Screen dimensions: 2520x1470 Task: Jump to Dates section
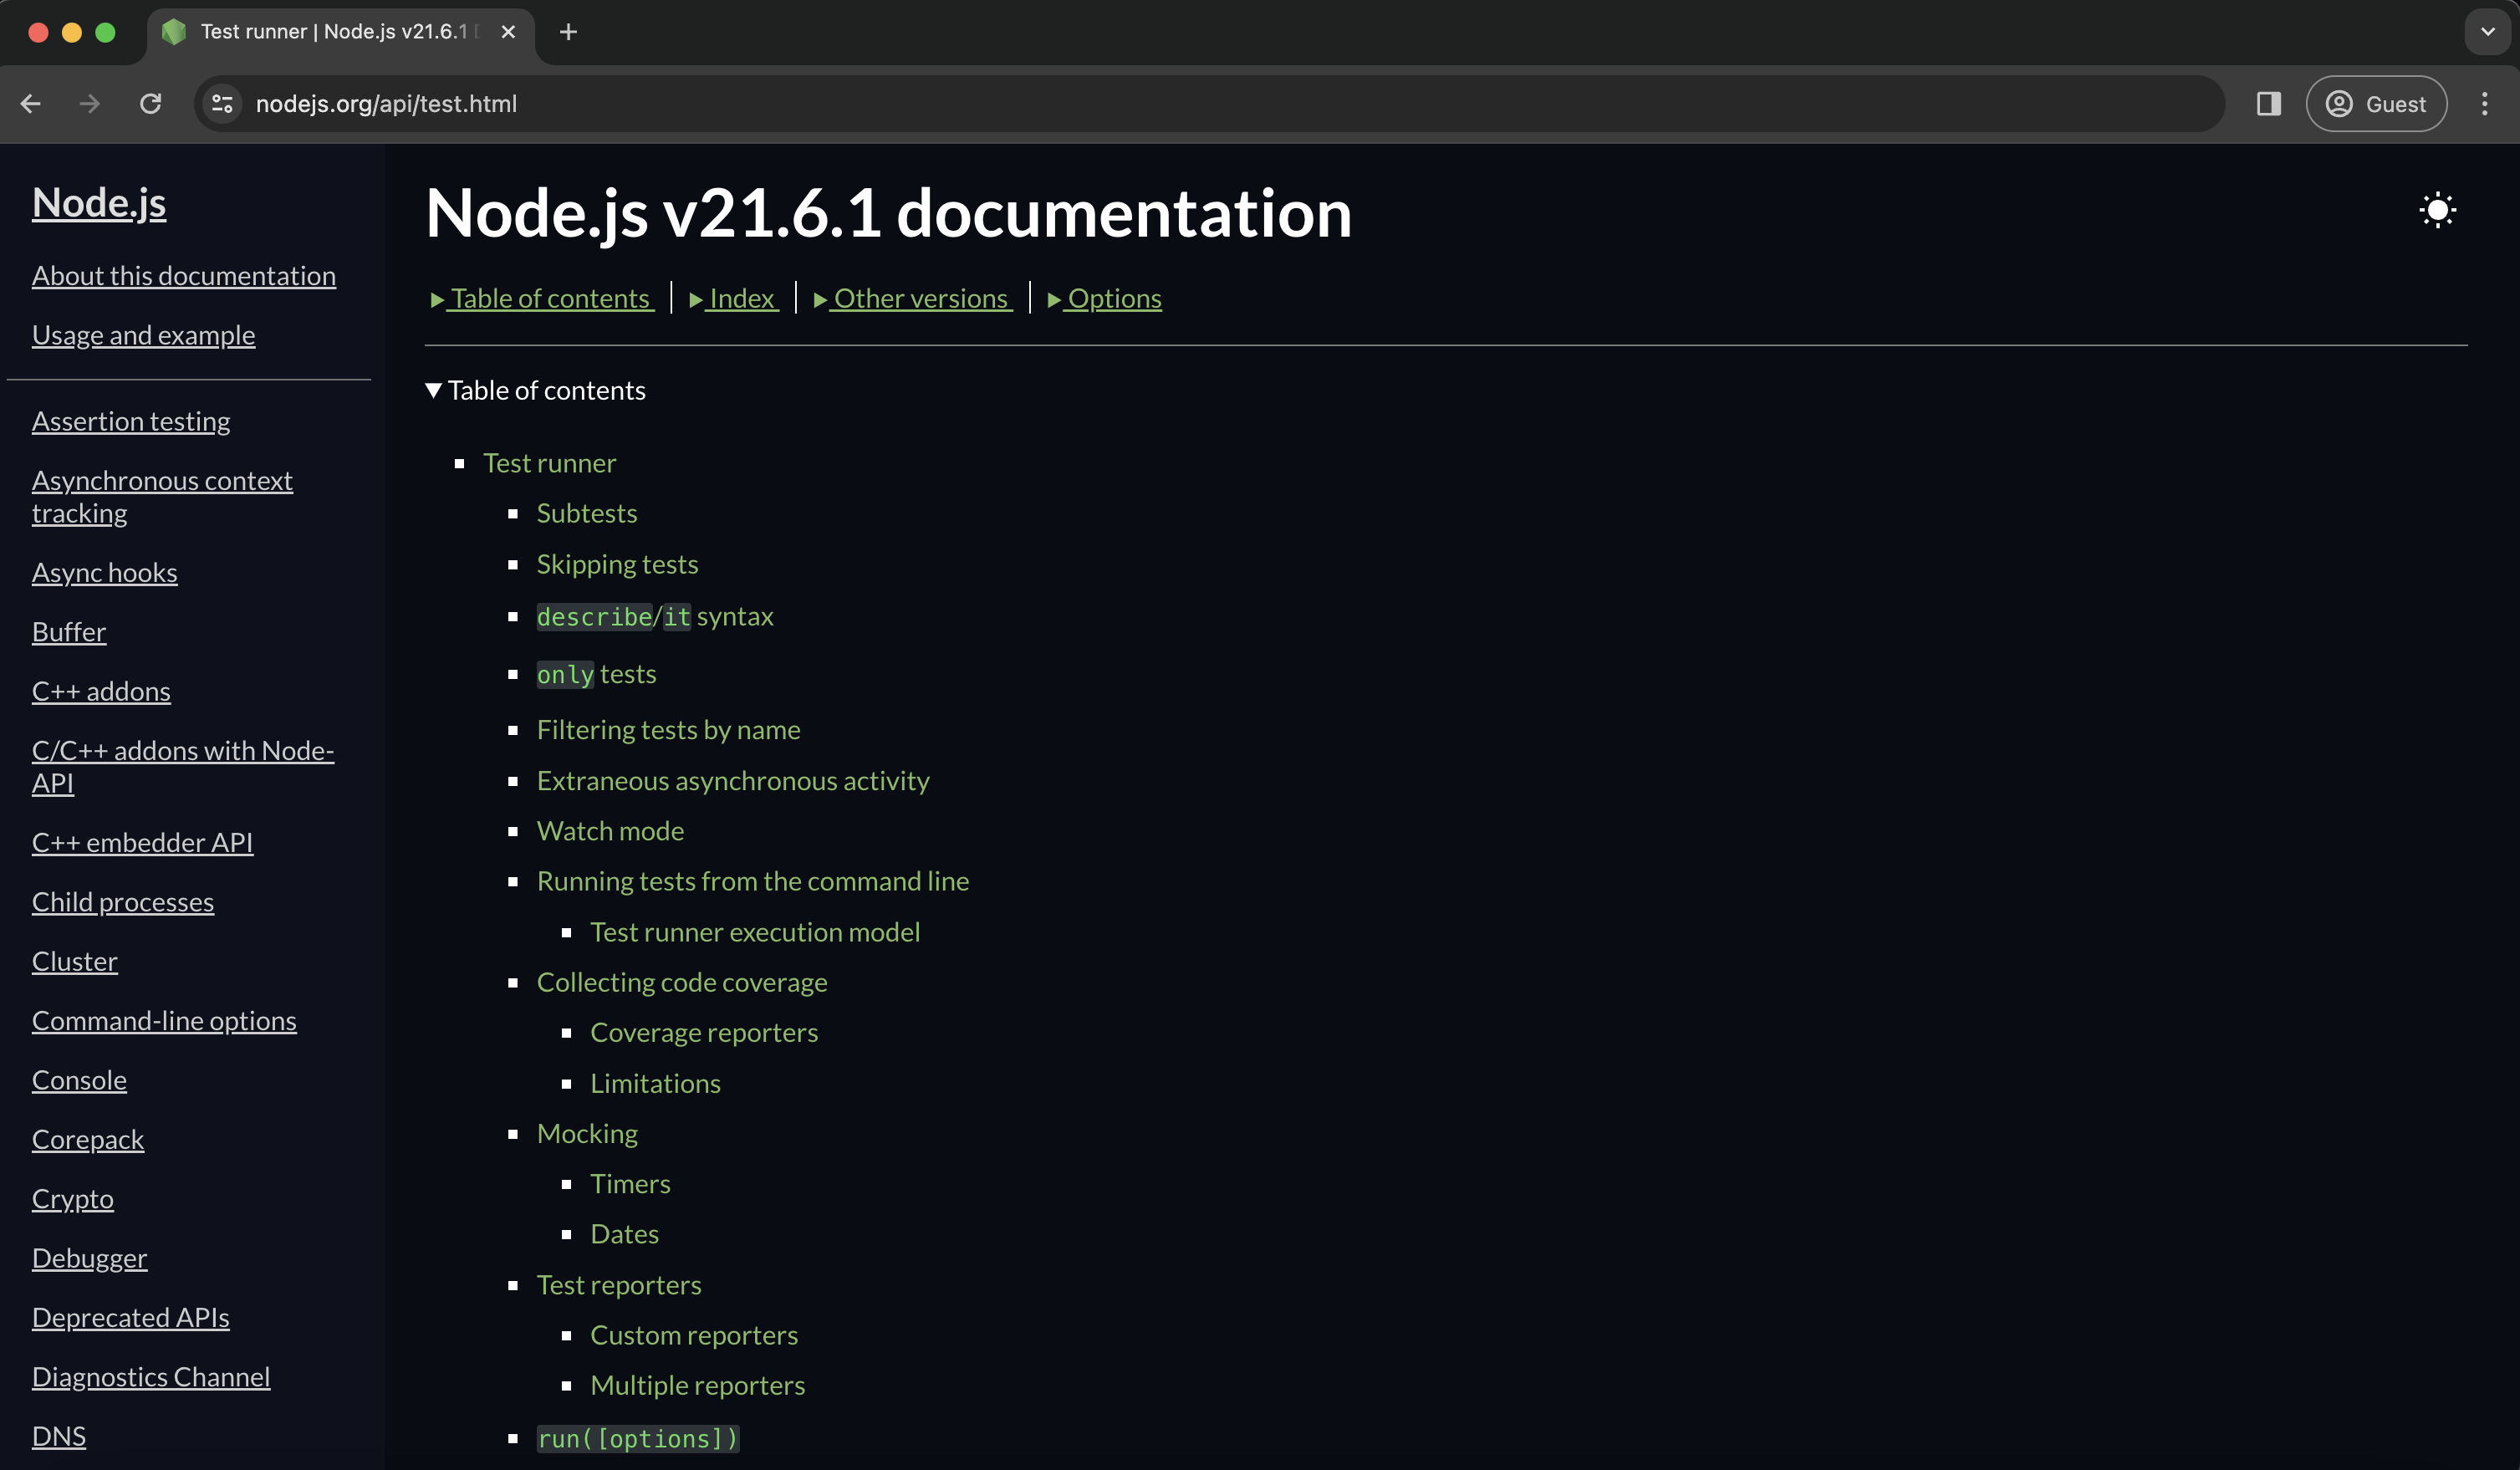[x=624, y=1234]
